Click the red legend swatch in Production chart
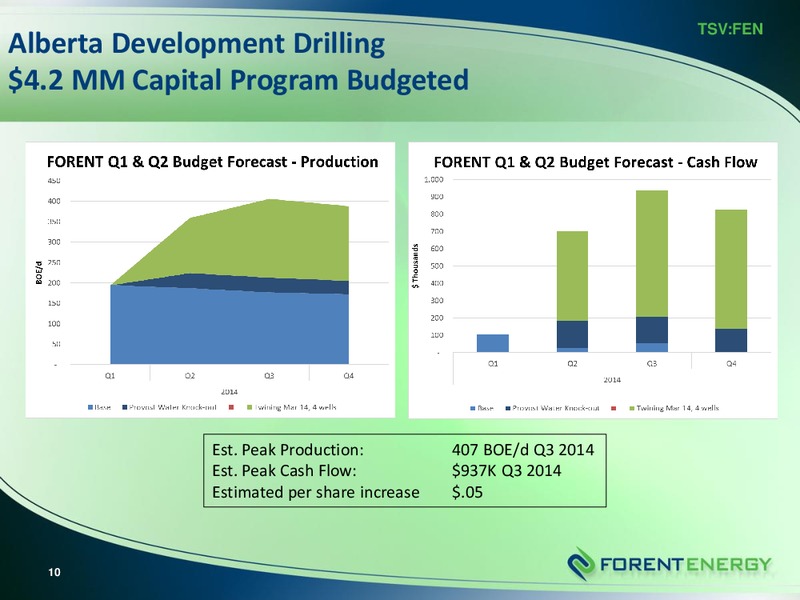The image size is (800, 600). tap(231, 407)
